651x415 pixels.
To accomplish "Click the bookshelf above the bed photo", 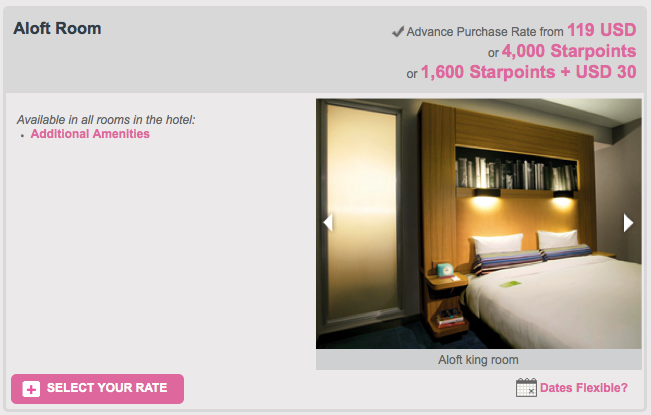I will [516, 169].
